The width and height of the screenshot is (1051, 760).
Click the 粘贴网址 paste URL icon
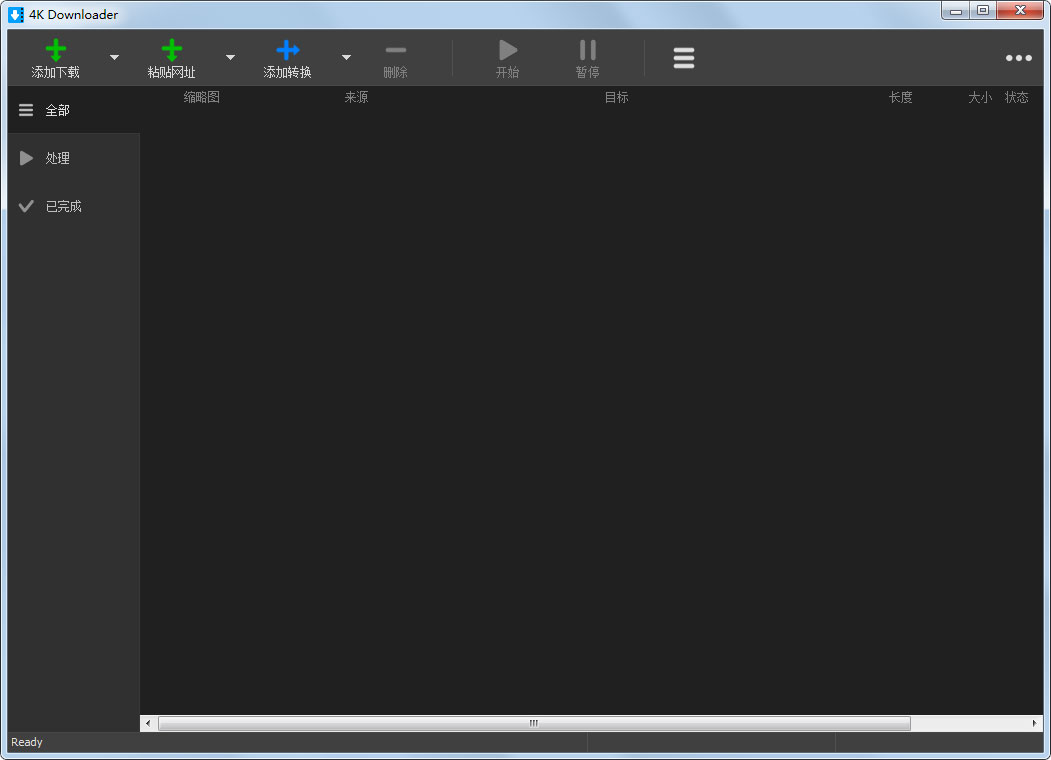click(x=172, y=50)
